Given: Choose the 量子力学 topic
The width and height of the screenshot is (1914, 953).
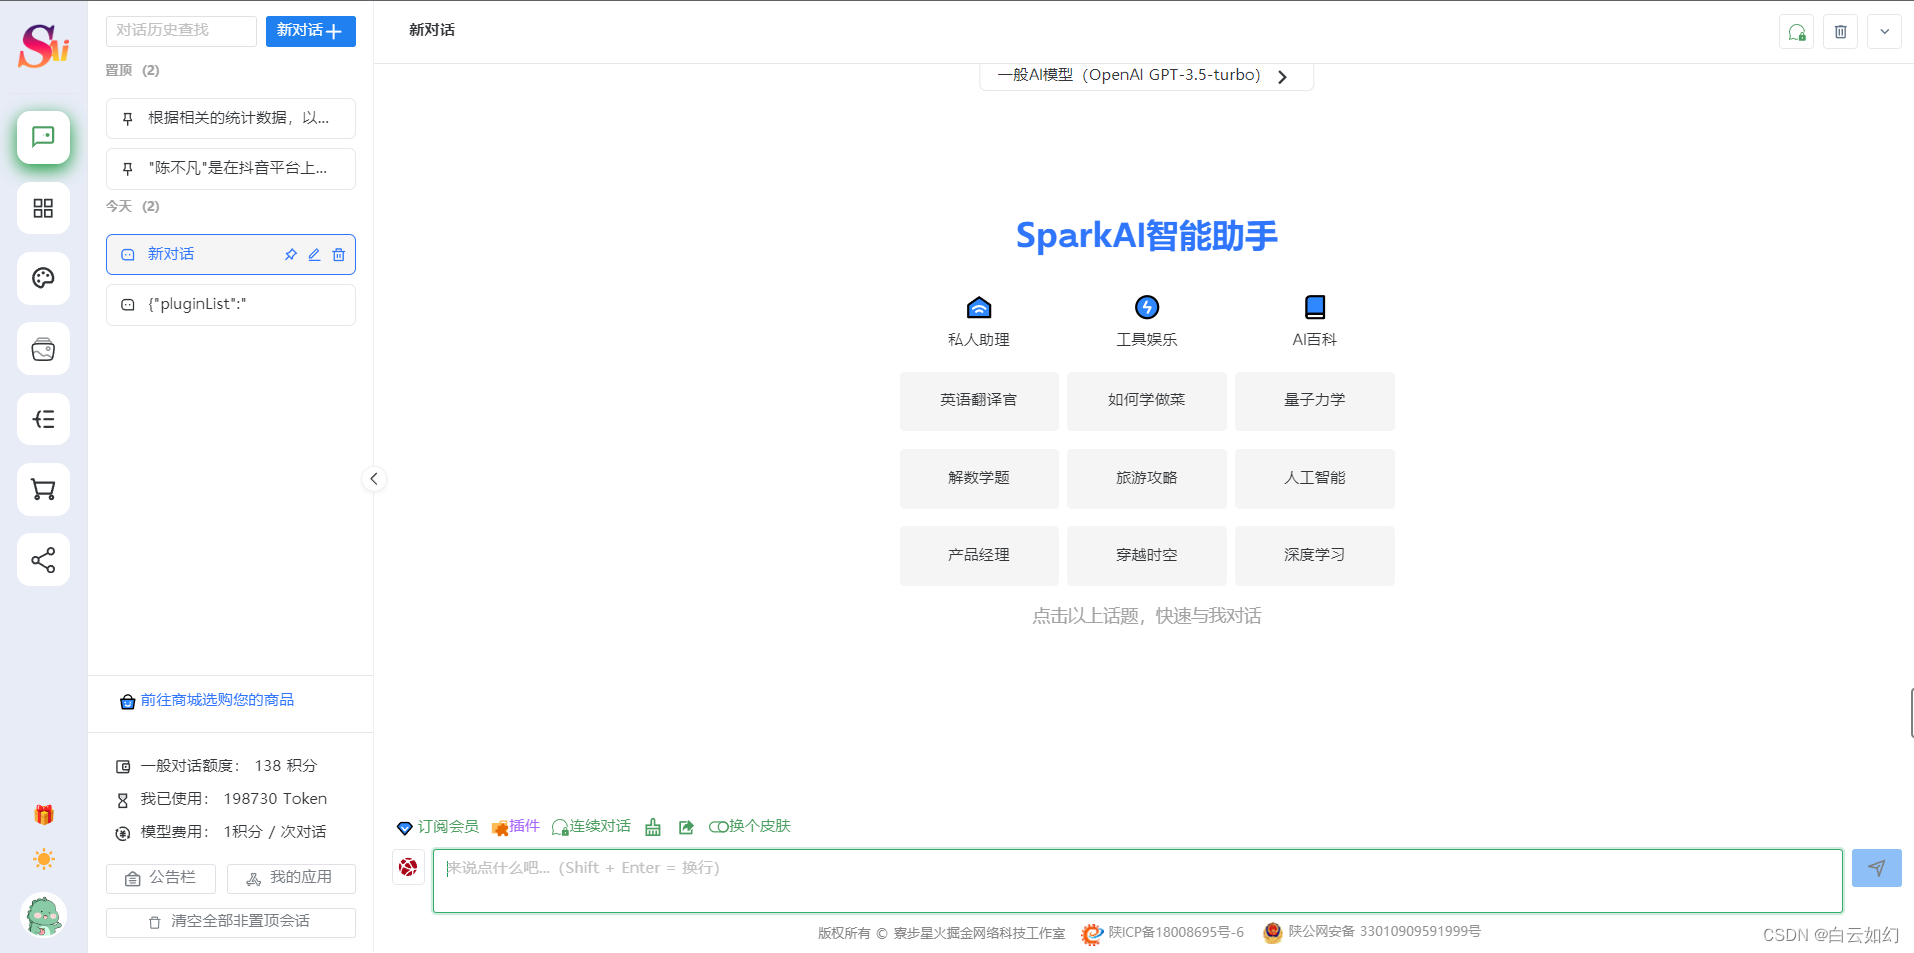Looking at the screenshot, I should coord(1315,401).
